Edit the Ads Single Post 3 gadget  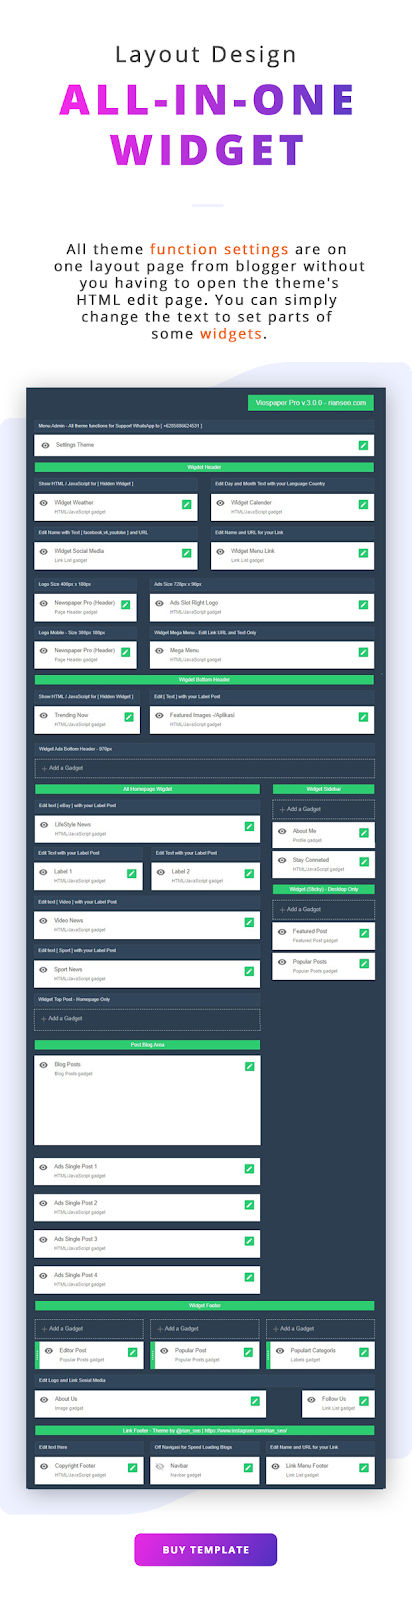(249, 1241)
